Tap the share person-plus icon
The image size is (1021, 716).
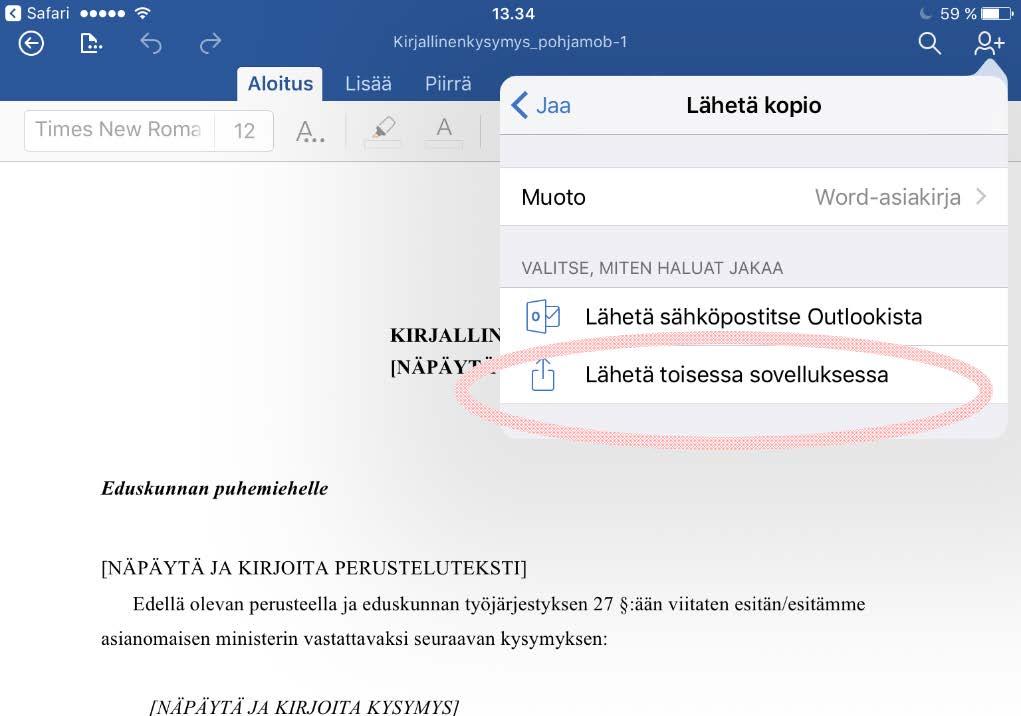989,44
